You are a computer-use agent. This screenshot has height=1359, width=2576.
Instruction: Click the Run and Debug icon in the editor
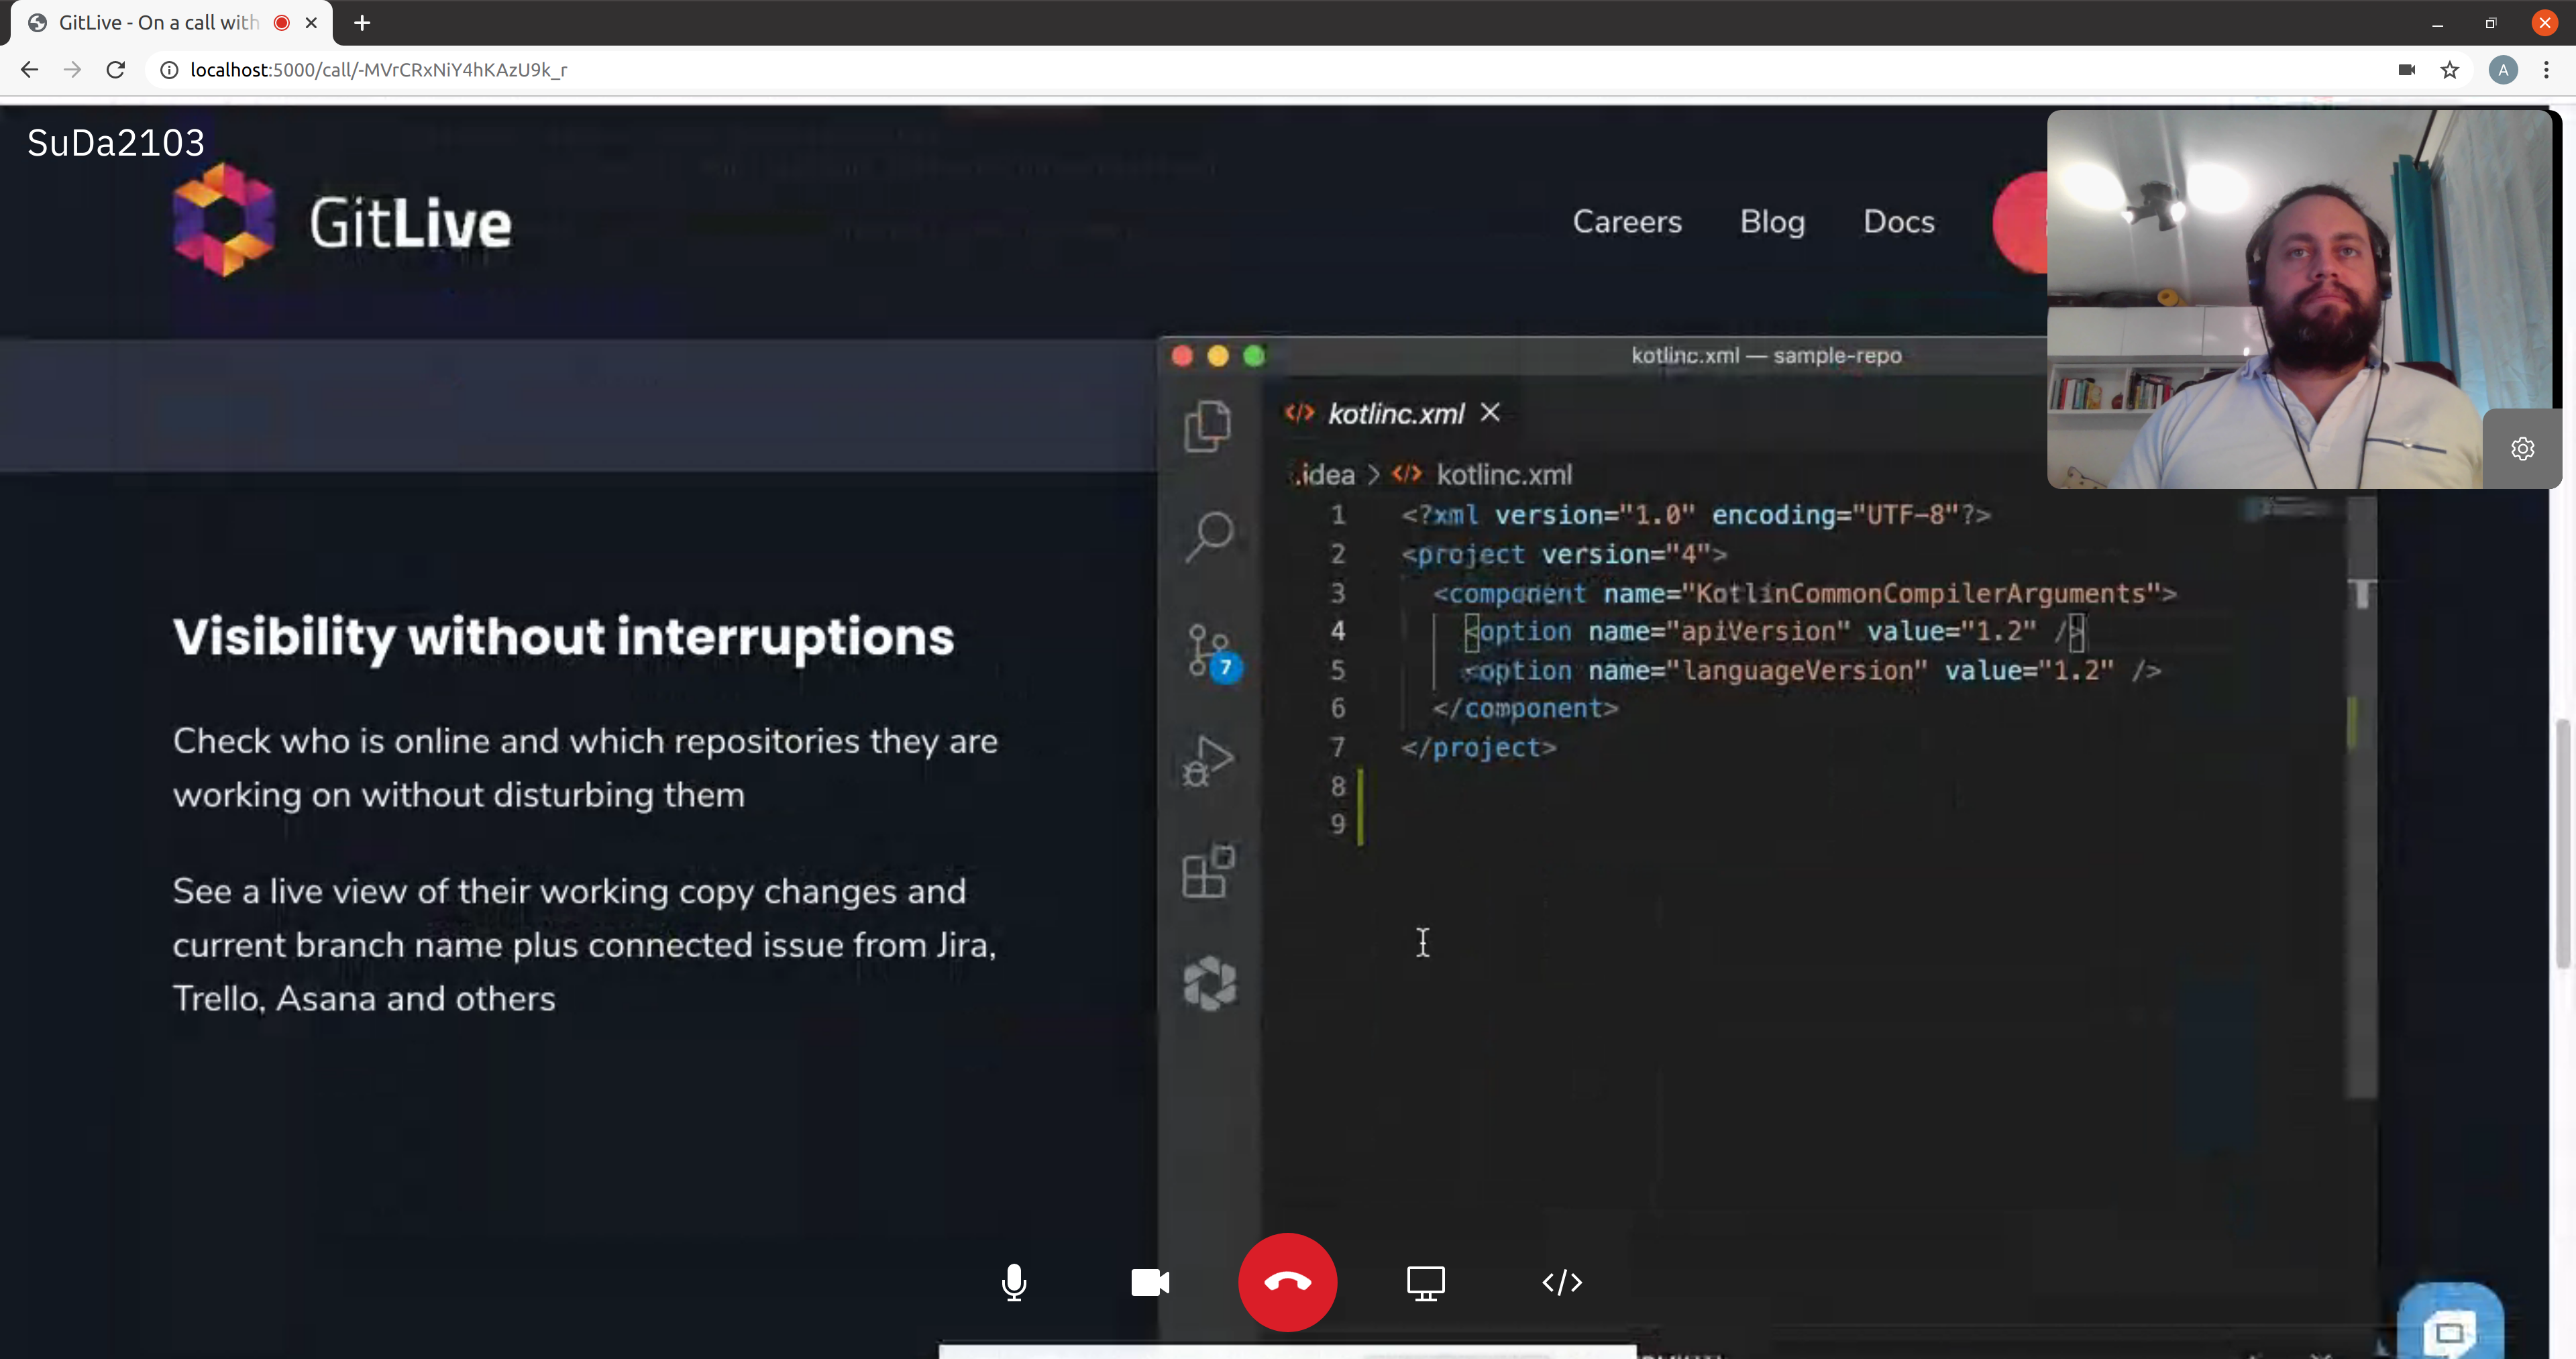(1208, 762)
